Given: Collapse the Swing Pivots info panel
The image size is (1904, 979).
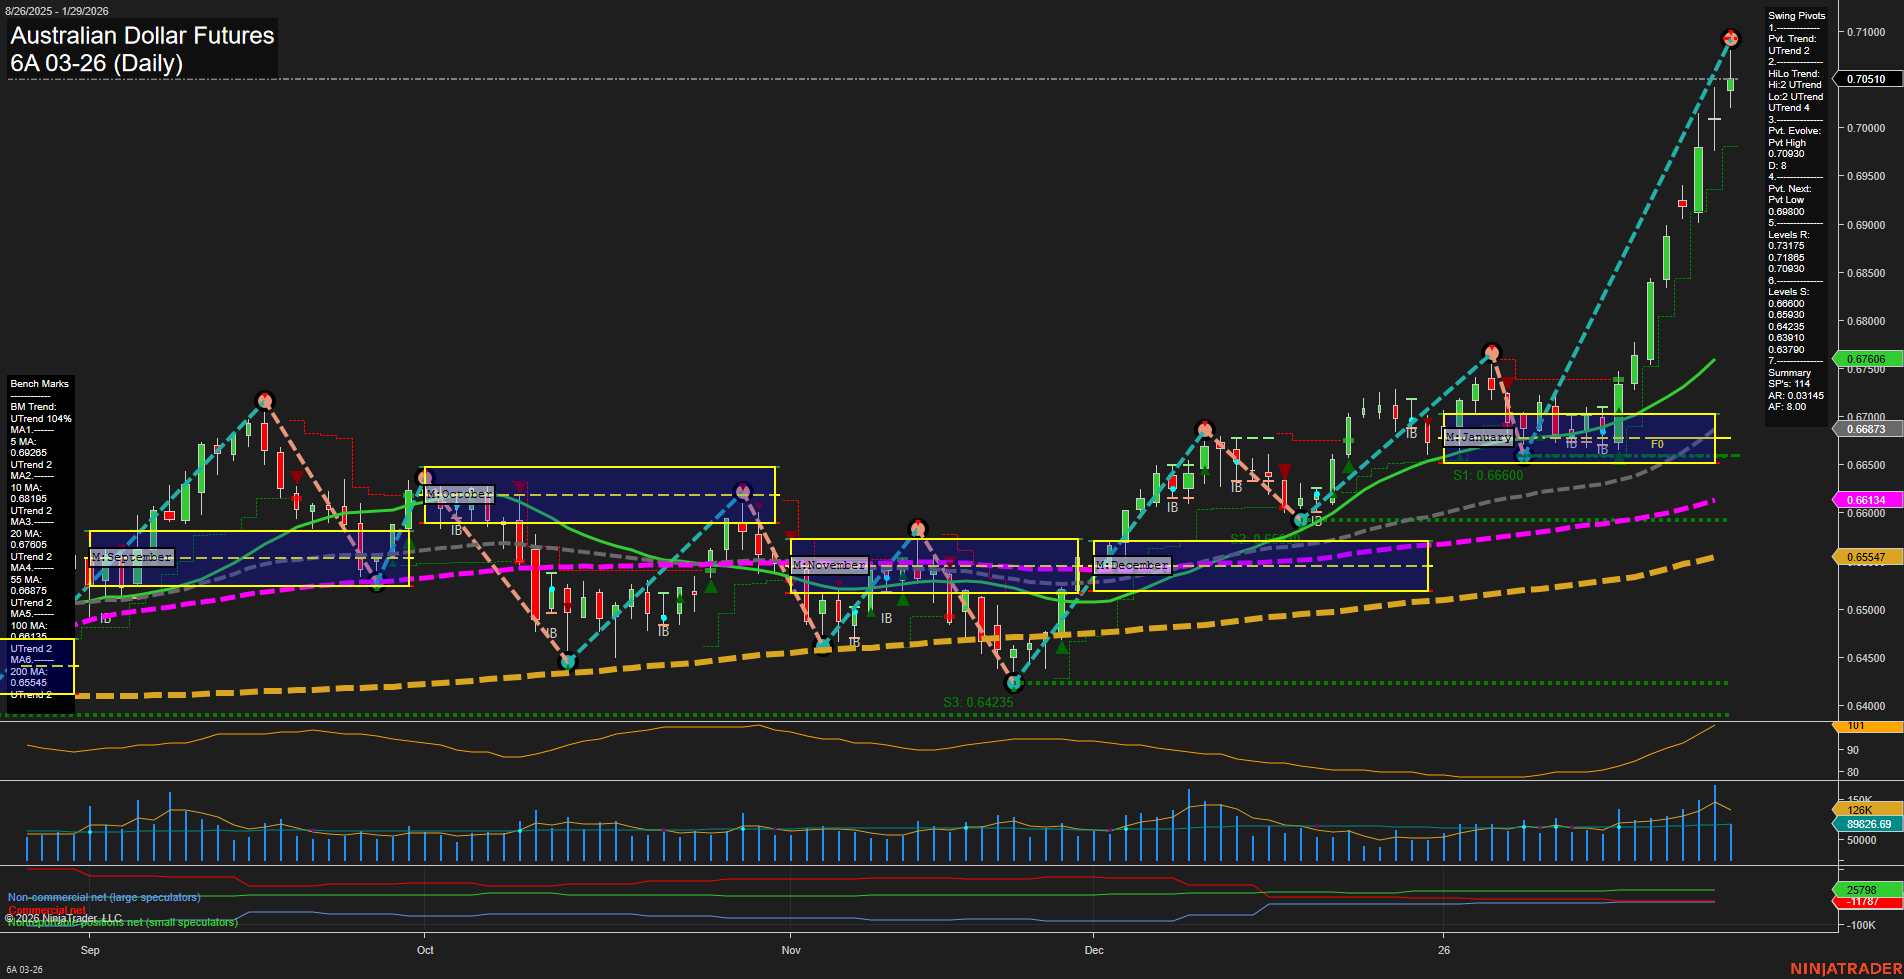Looking at the screenshot, I should tap(1796, 15).
